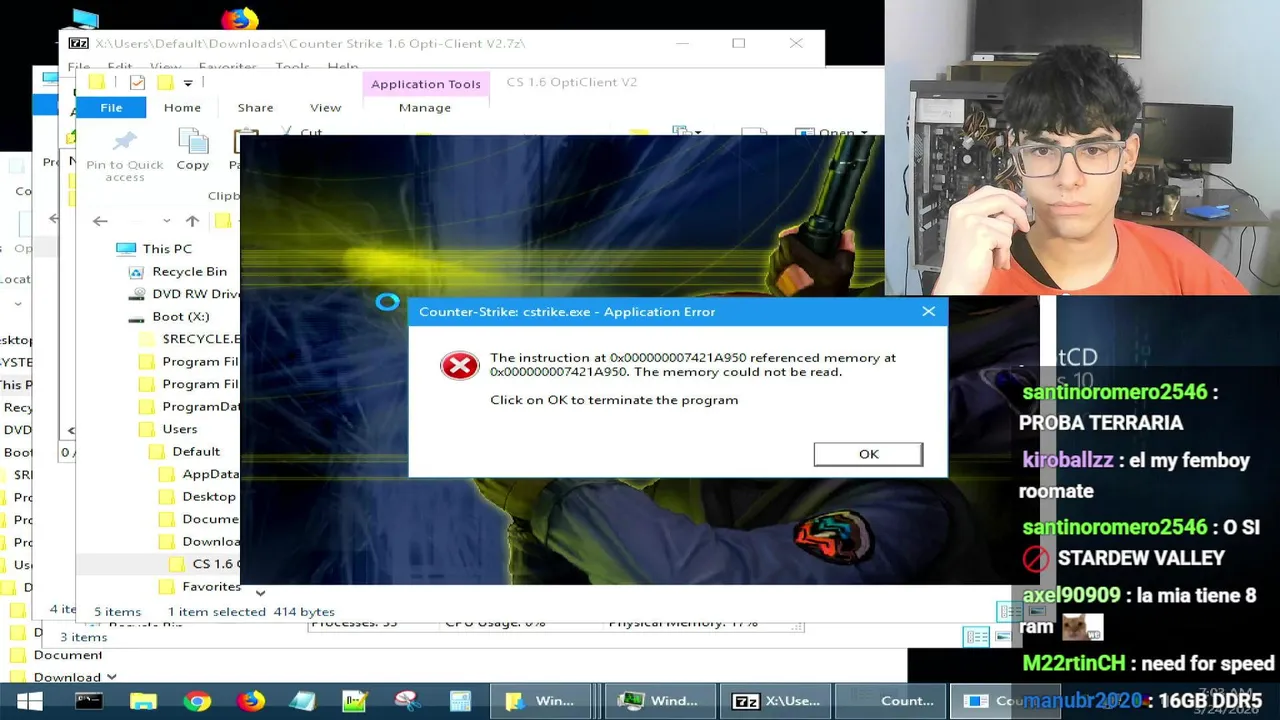Click Firefox desktop shortcut icon
This screenshot has height=720, width=1280.
pyautogui.click(x=239, y=18)
